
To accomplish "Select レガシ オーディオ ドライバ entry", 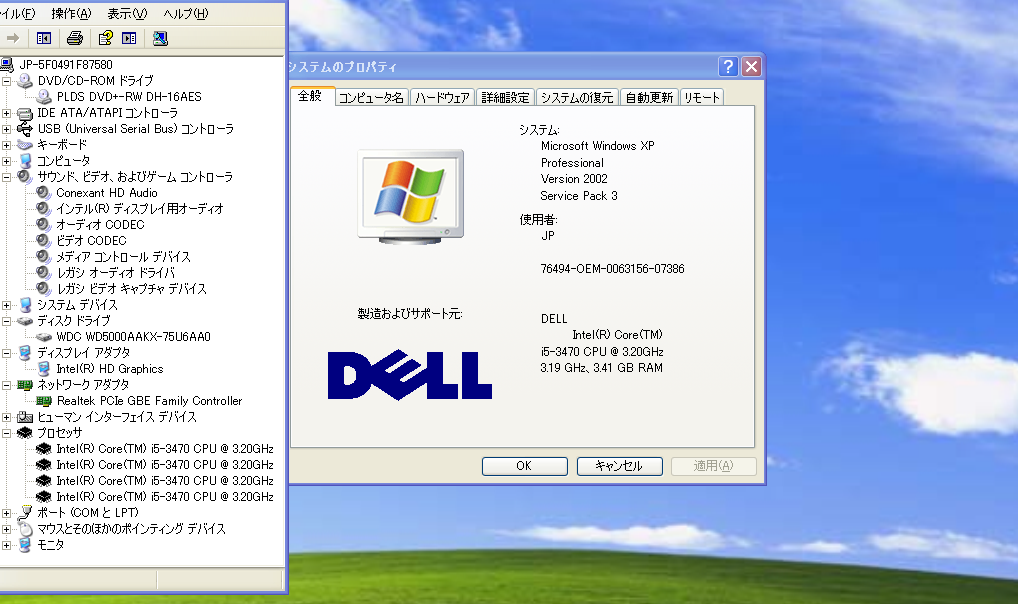I will coord(116,273).
